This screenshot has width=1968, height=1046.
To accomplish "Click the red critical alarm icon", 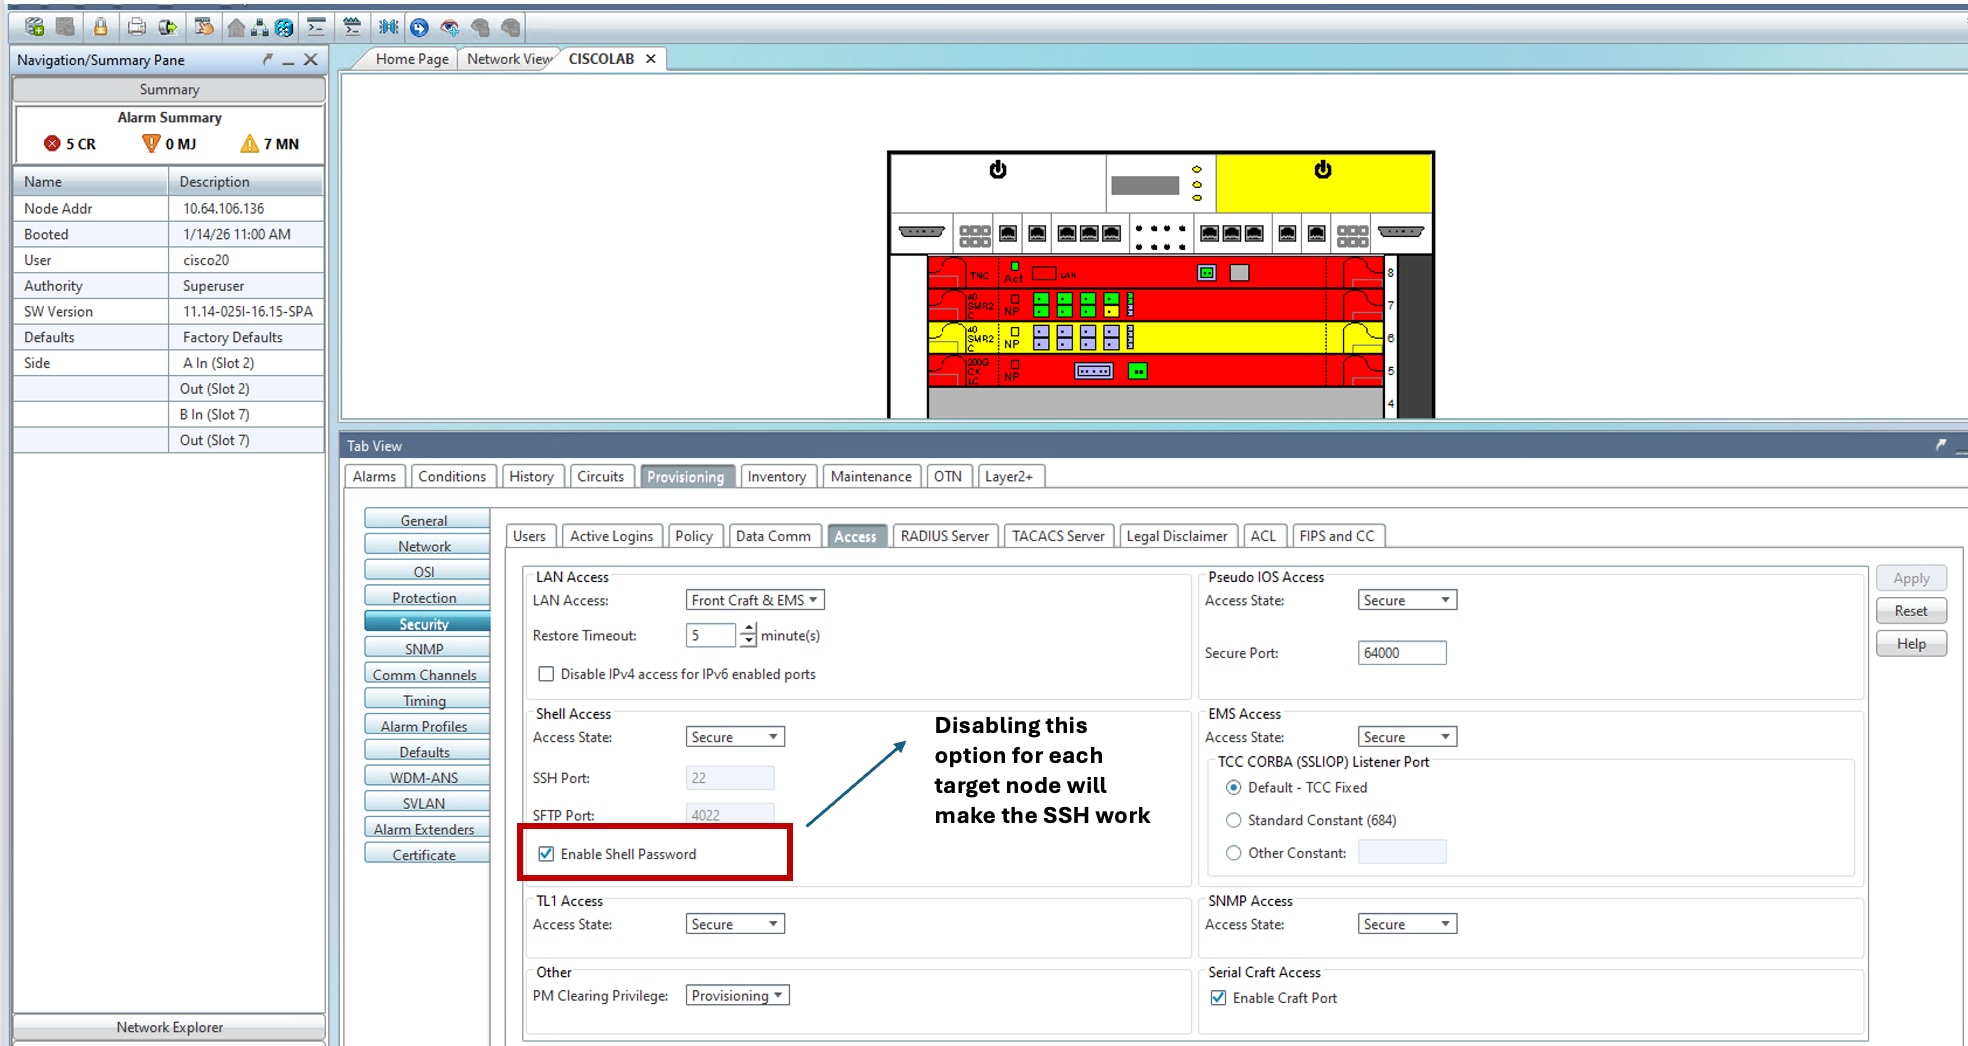I will pos(52,144).
